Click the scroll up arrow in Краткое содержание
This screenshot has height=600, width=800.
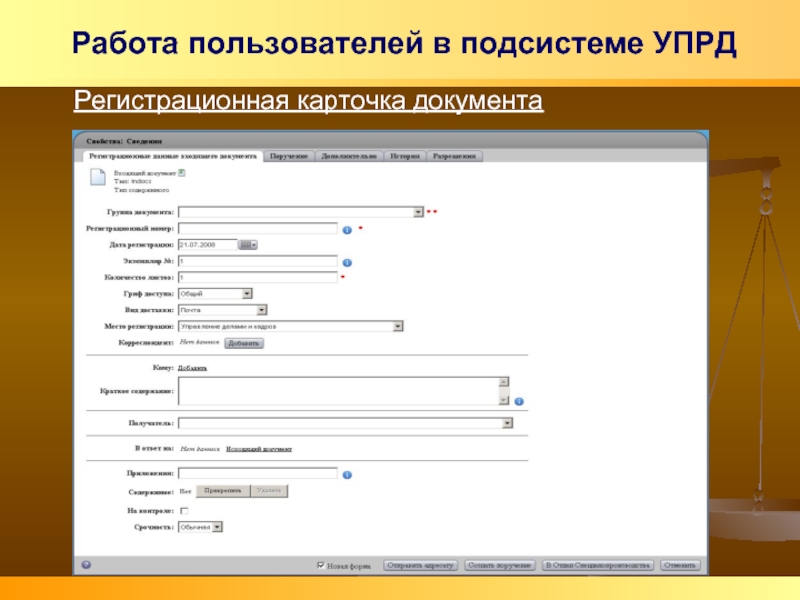tap(504, 382)
